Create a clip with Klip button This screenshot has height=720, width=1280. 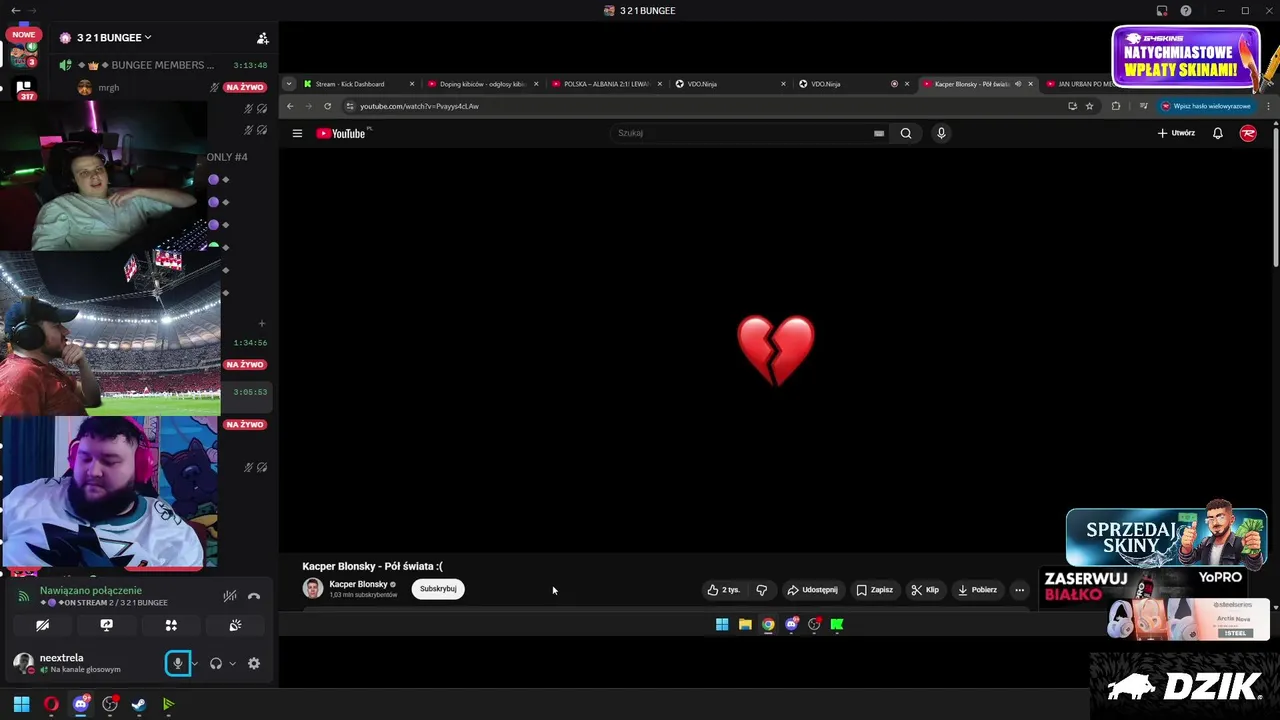925,590
